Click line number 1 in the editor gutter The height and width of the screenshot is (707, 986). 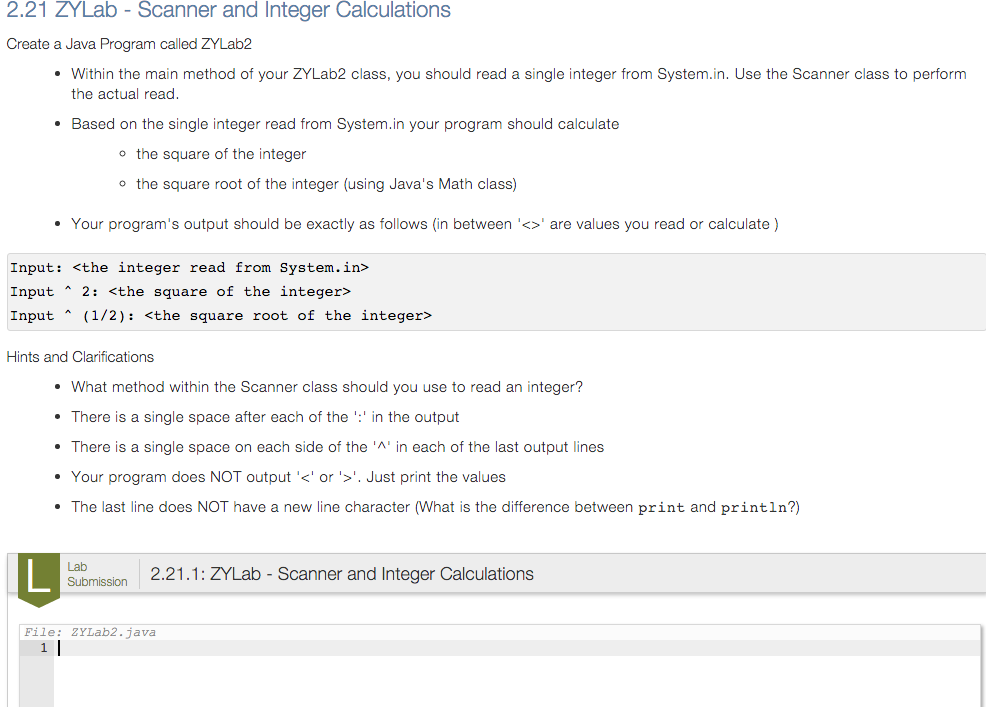[43, 648]
